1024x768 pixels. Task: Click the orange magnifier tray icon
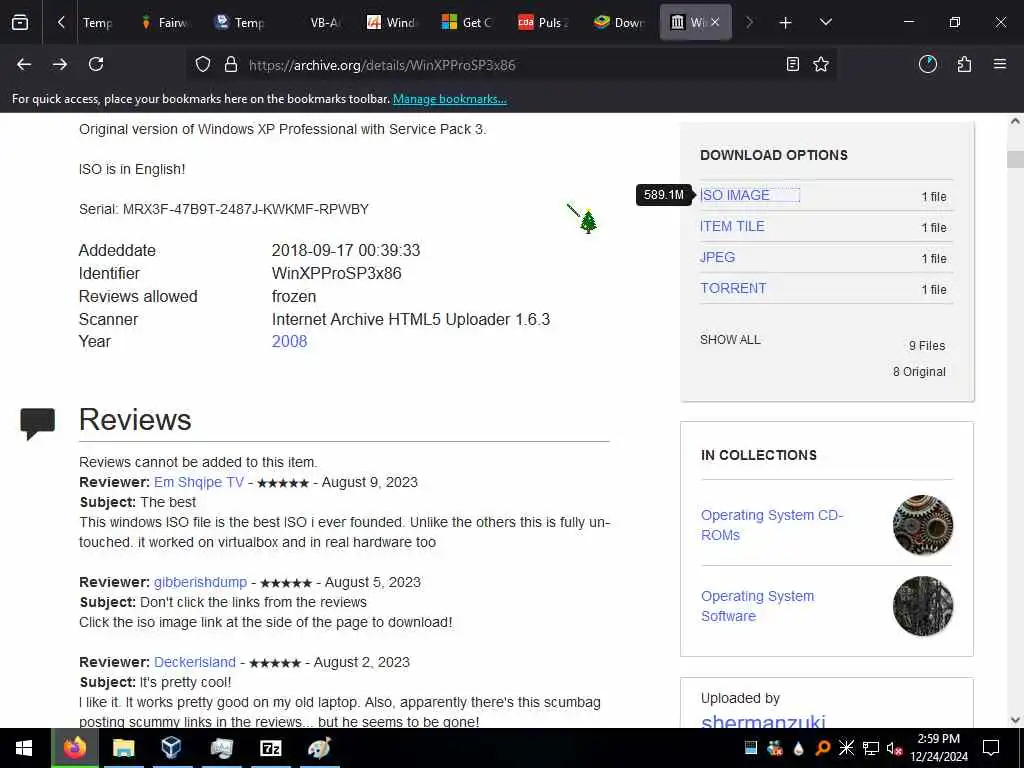[x=823, y=748]
